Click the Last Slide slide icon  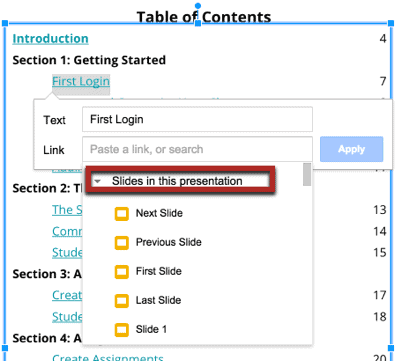click(x=122, y=301)
